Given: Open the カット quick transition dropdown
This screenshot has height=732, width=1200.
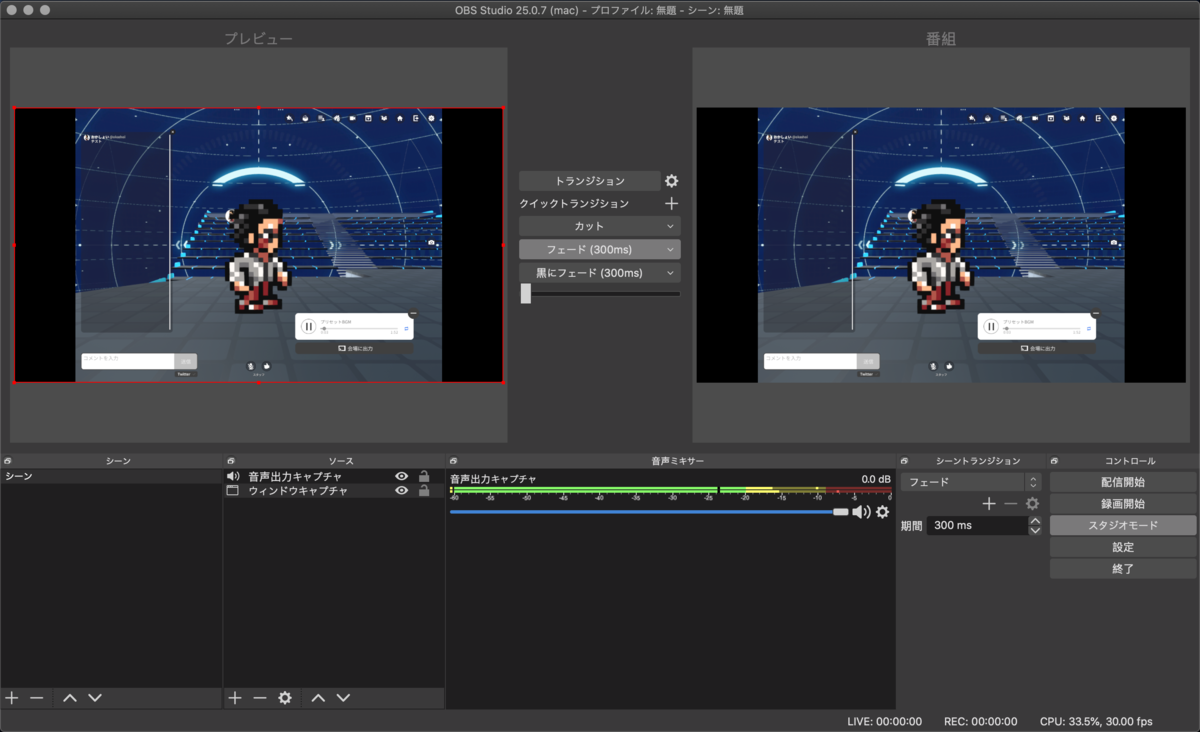Looking at the screenshot, I should [x=600, y=226].
